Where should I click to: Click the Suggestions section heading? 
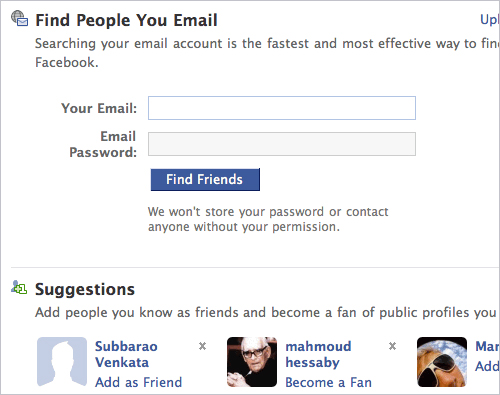85,290
